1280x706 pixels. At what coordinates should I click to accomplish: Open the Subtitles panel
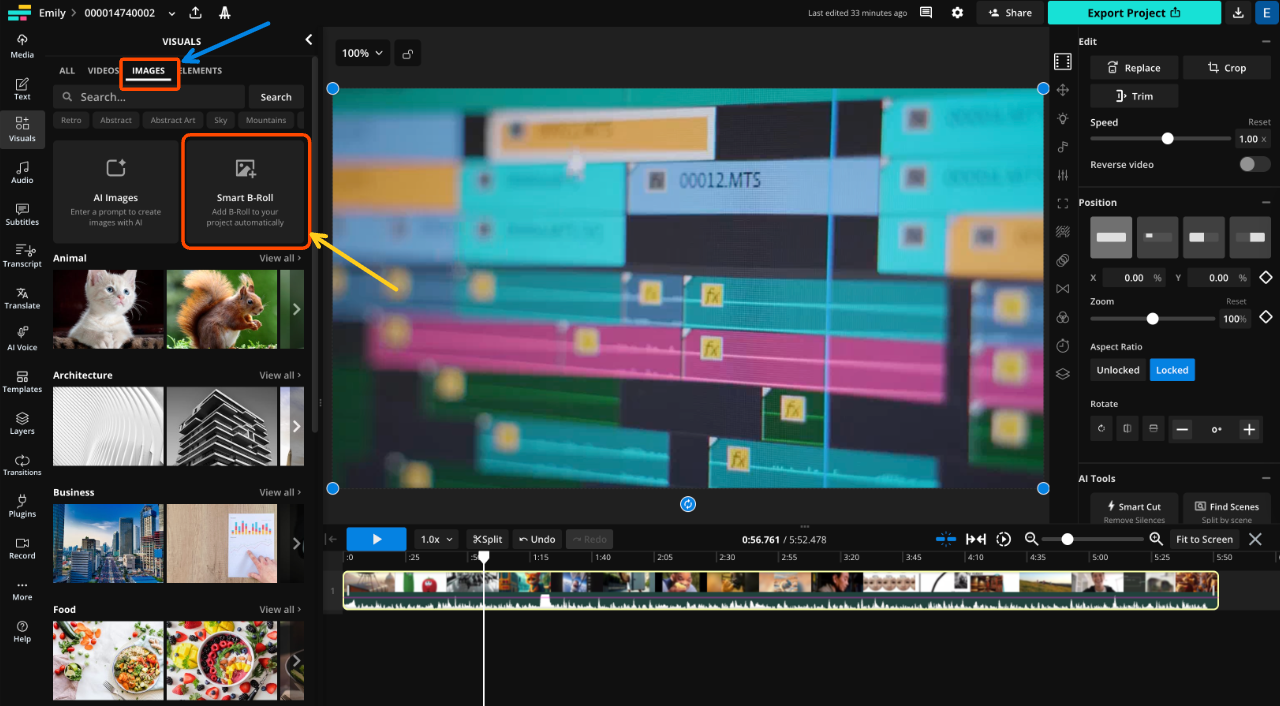tap(21, 214)
